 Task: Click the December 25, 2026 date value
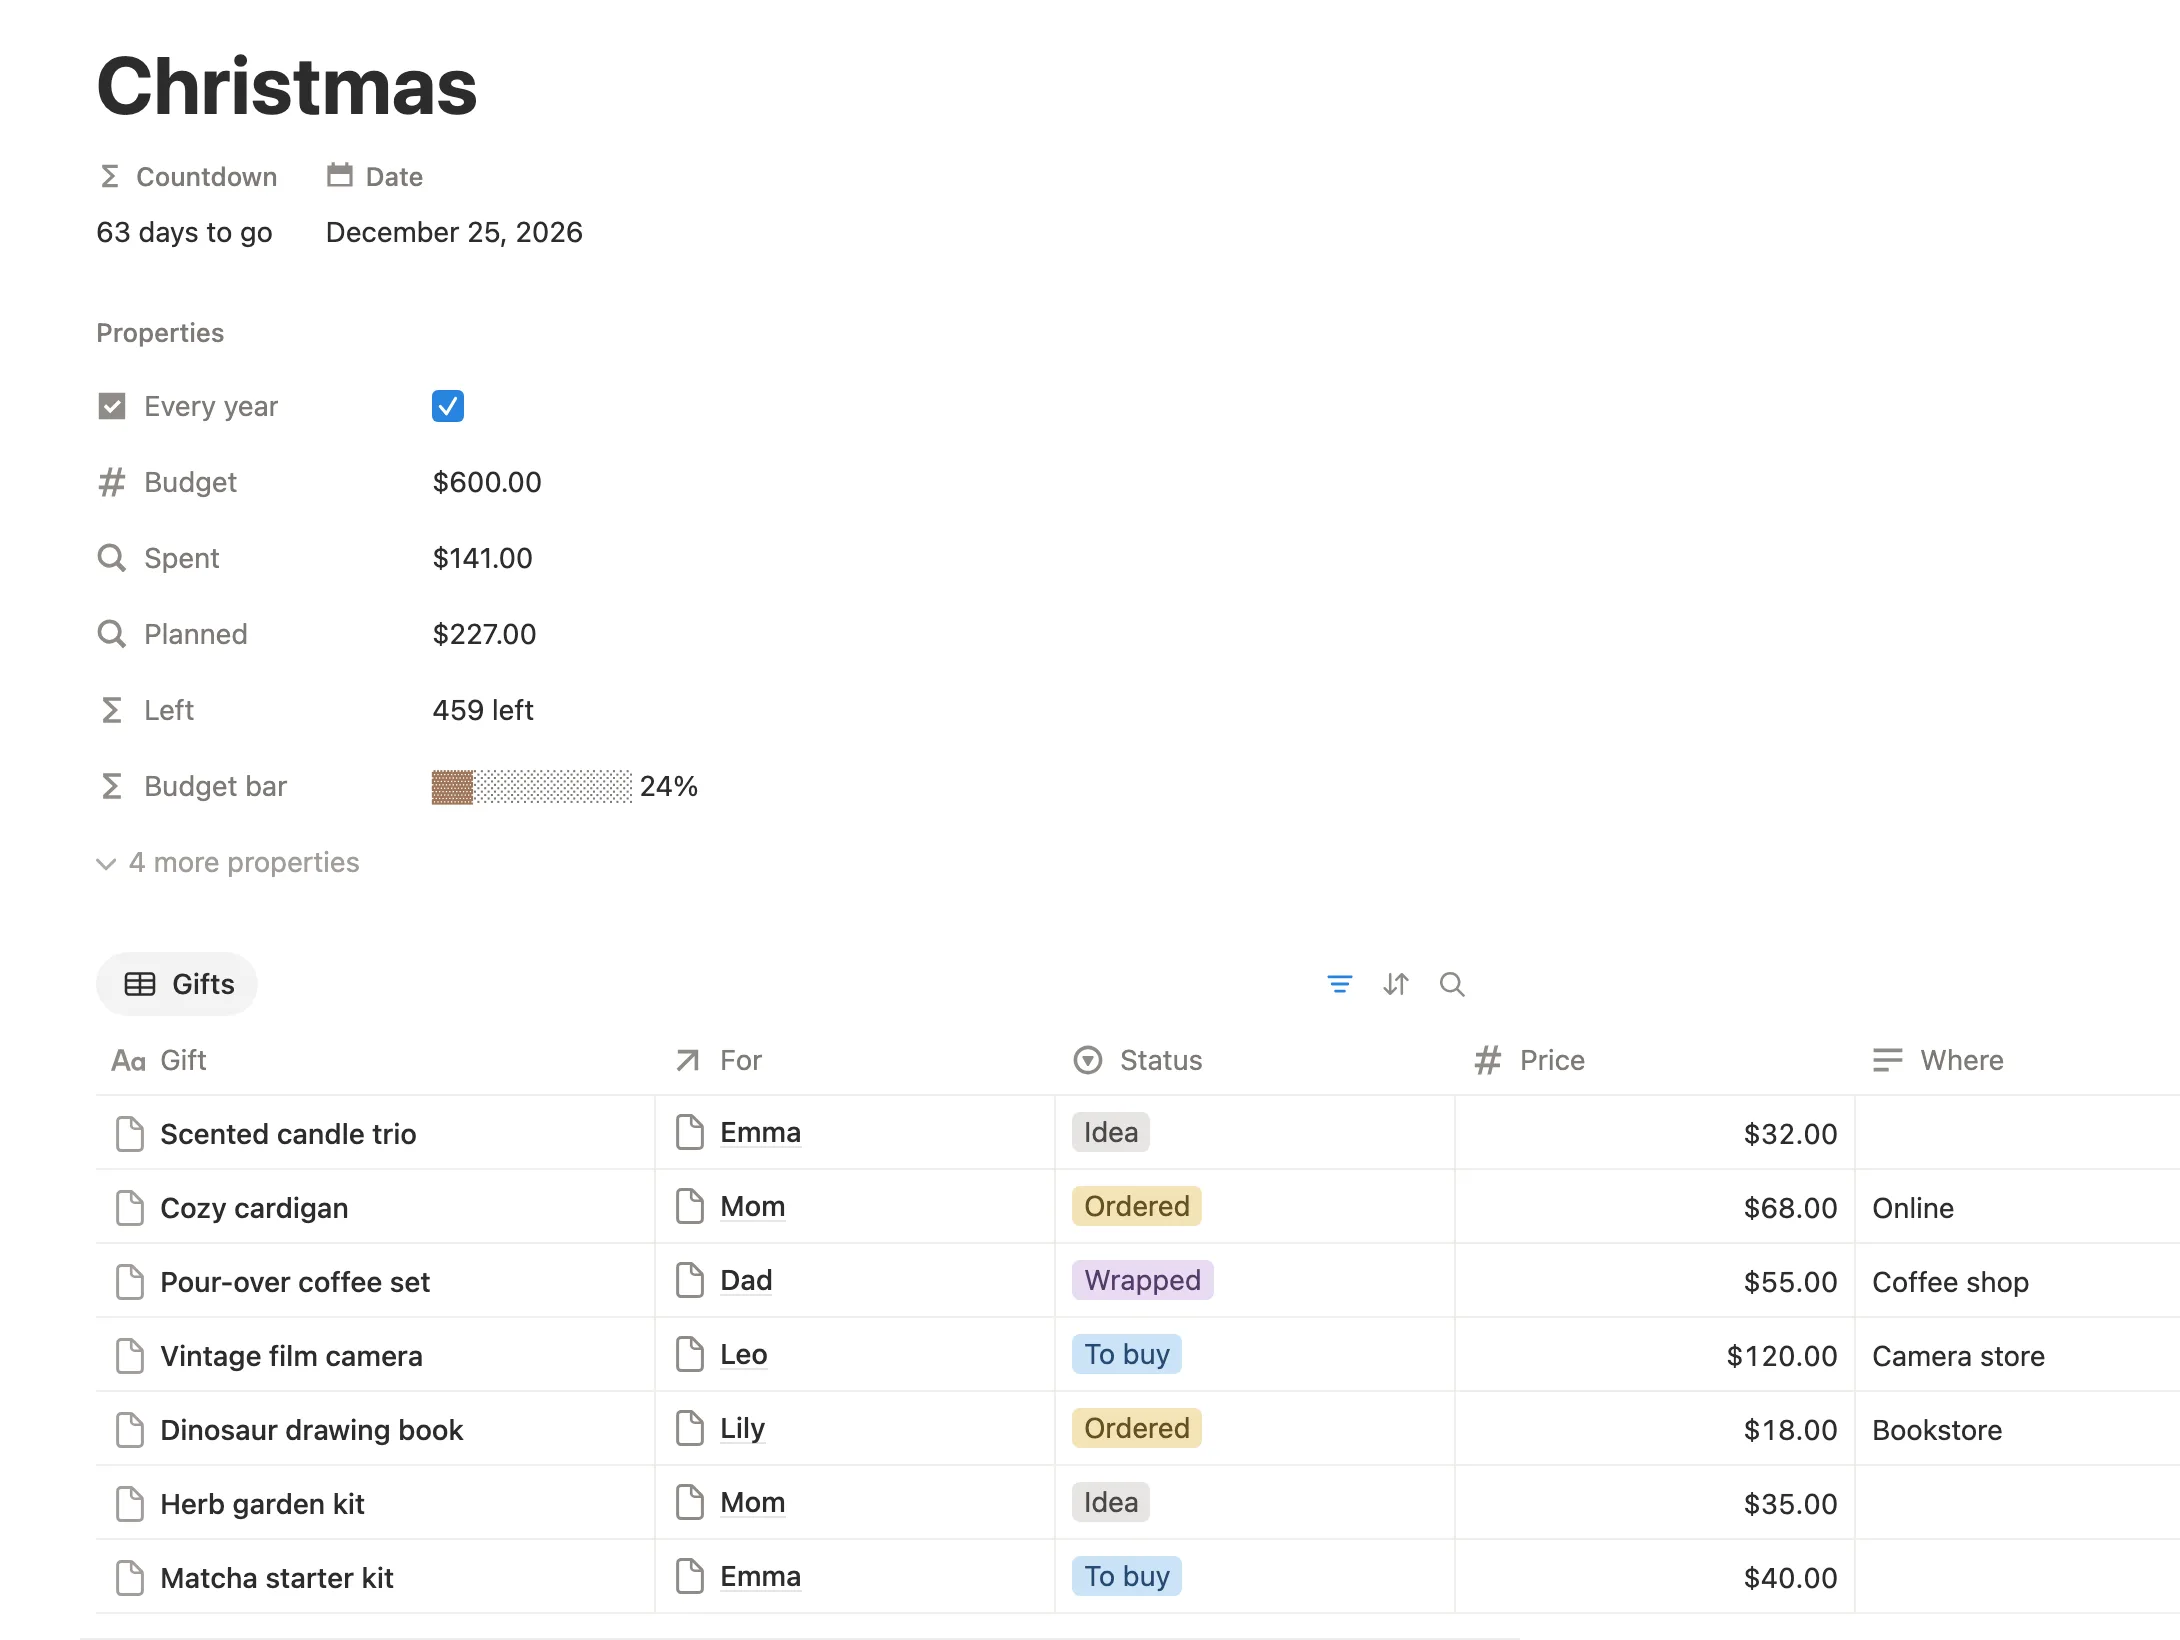pos(454,232)
